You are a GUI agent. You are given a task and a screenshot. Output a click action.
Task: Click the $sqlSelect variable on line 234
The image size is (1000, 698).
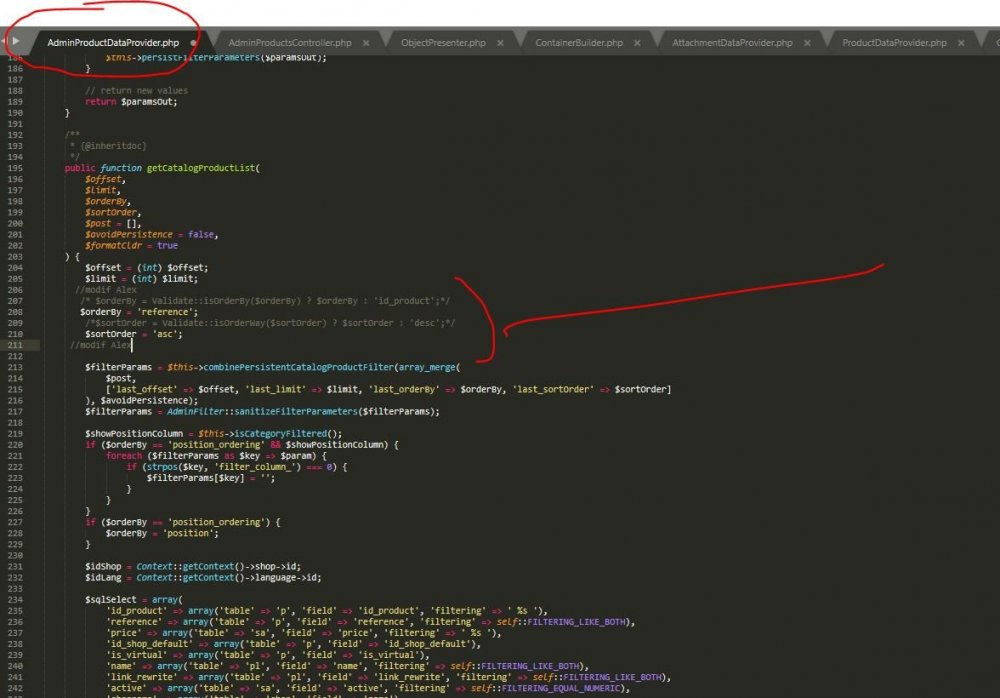112,599
